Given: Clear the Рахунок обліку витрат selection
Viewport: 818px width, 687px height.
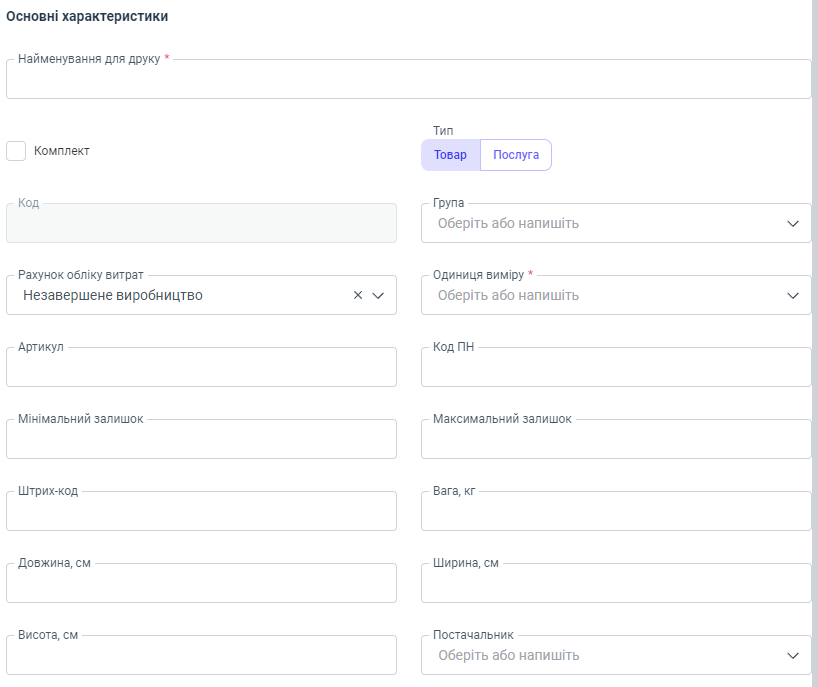Looking at the screenshot, I should point(358,296).
